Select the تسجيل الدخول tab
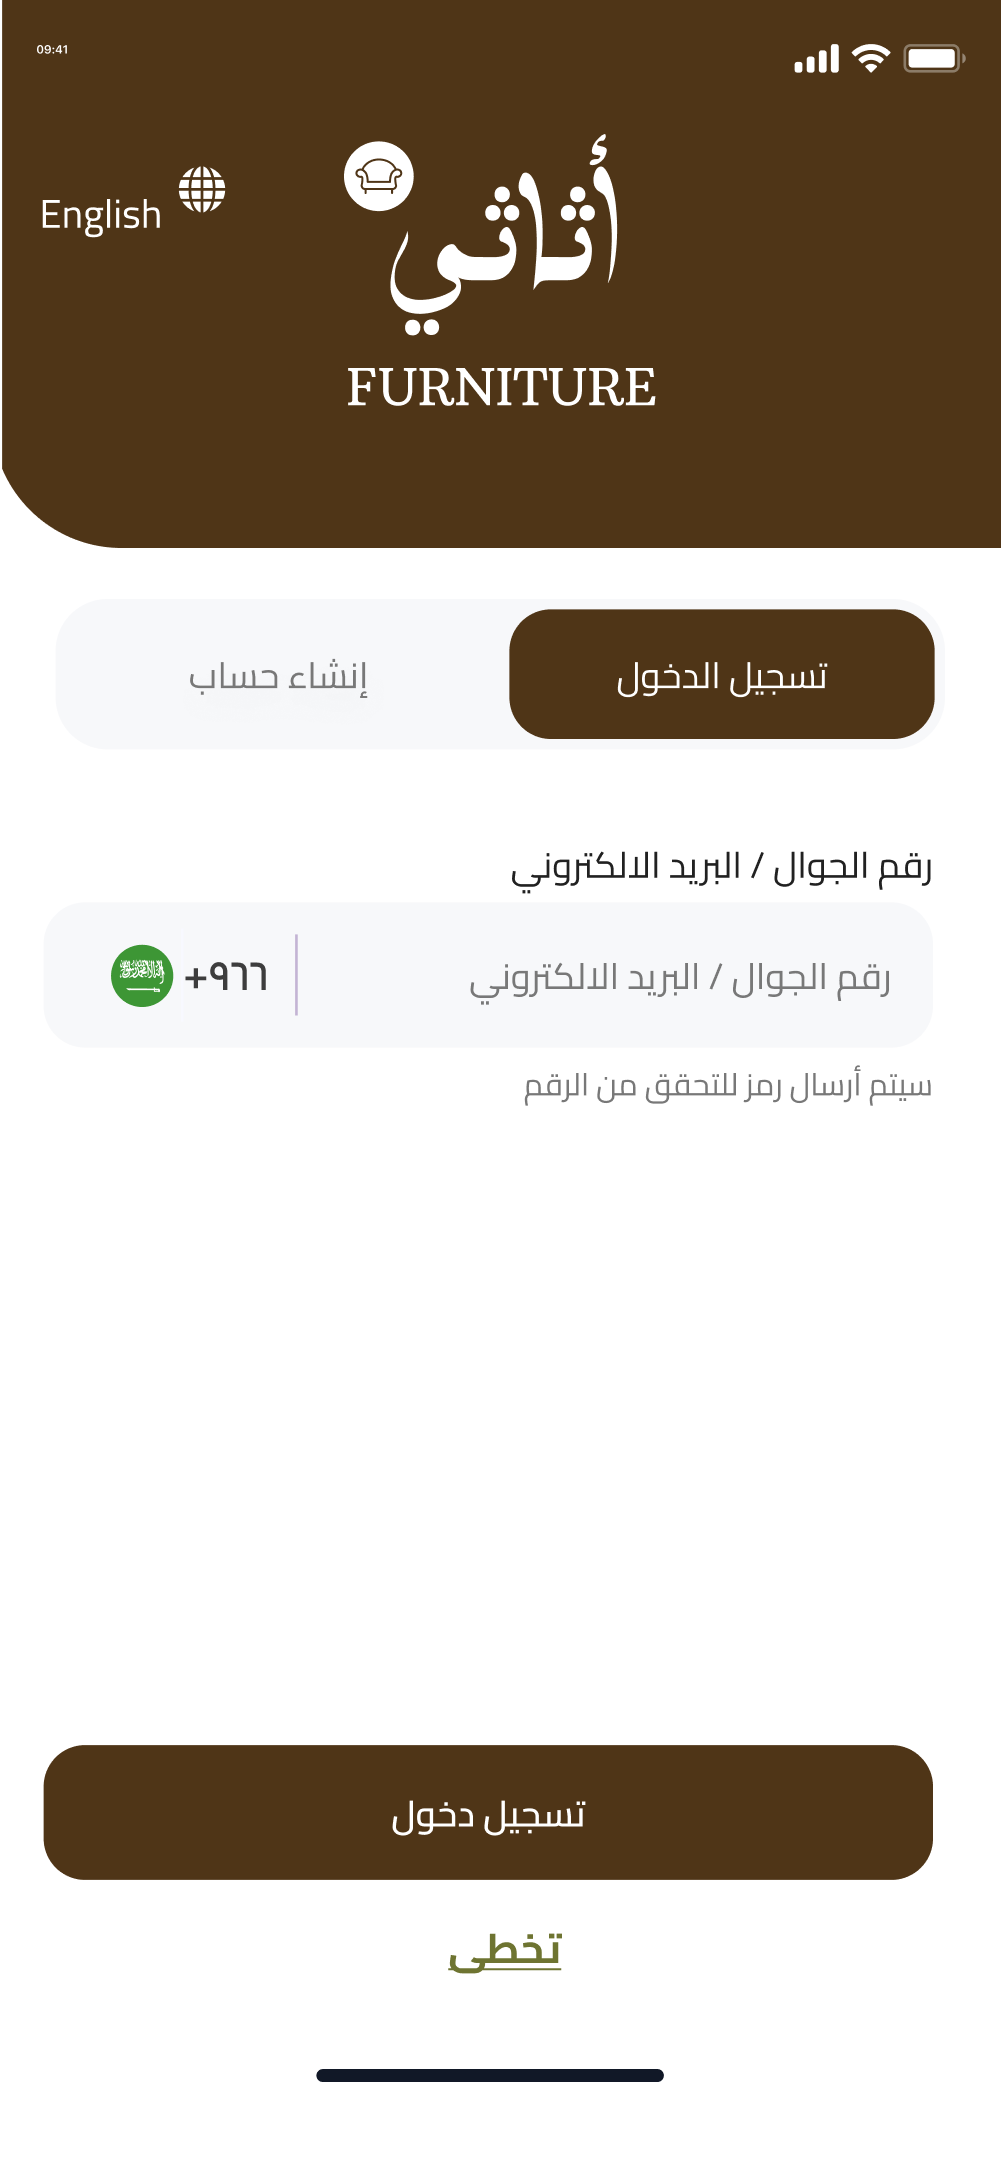This screenshot has height=2160, width=1001. pyautogui.click(x=721, y=675)
